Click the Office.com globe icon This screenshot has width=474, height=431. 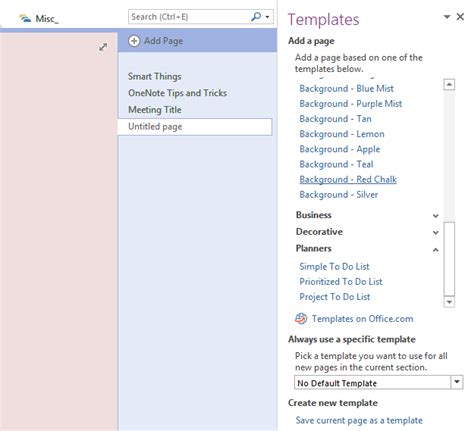[301, 319]
